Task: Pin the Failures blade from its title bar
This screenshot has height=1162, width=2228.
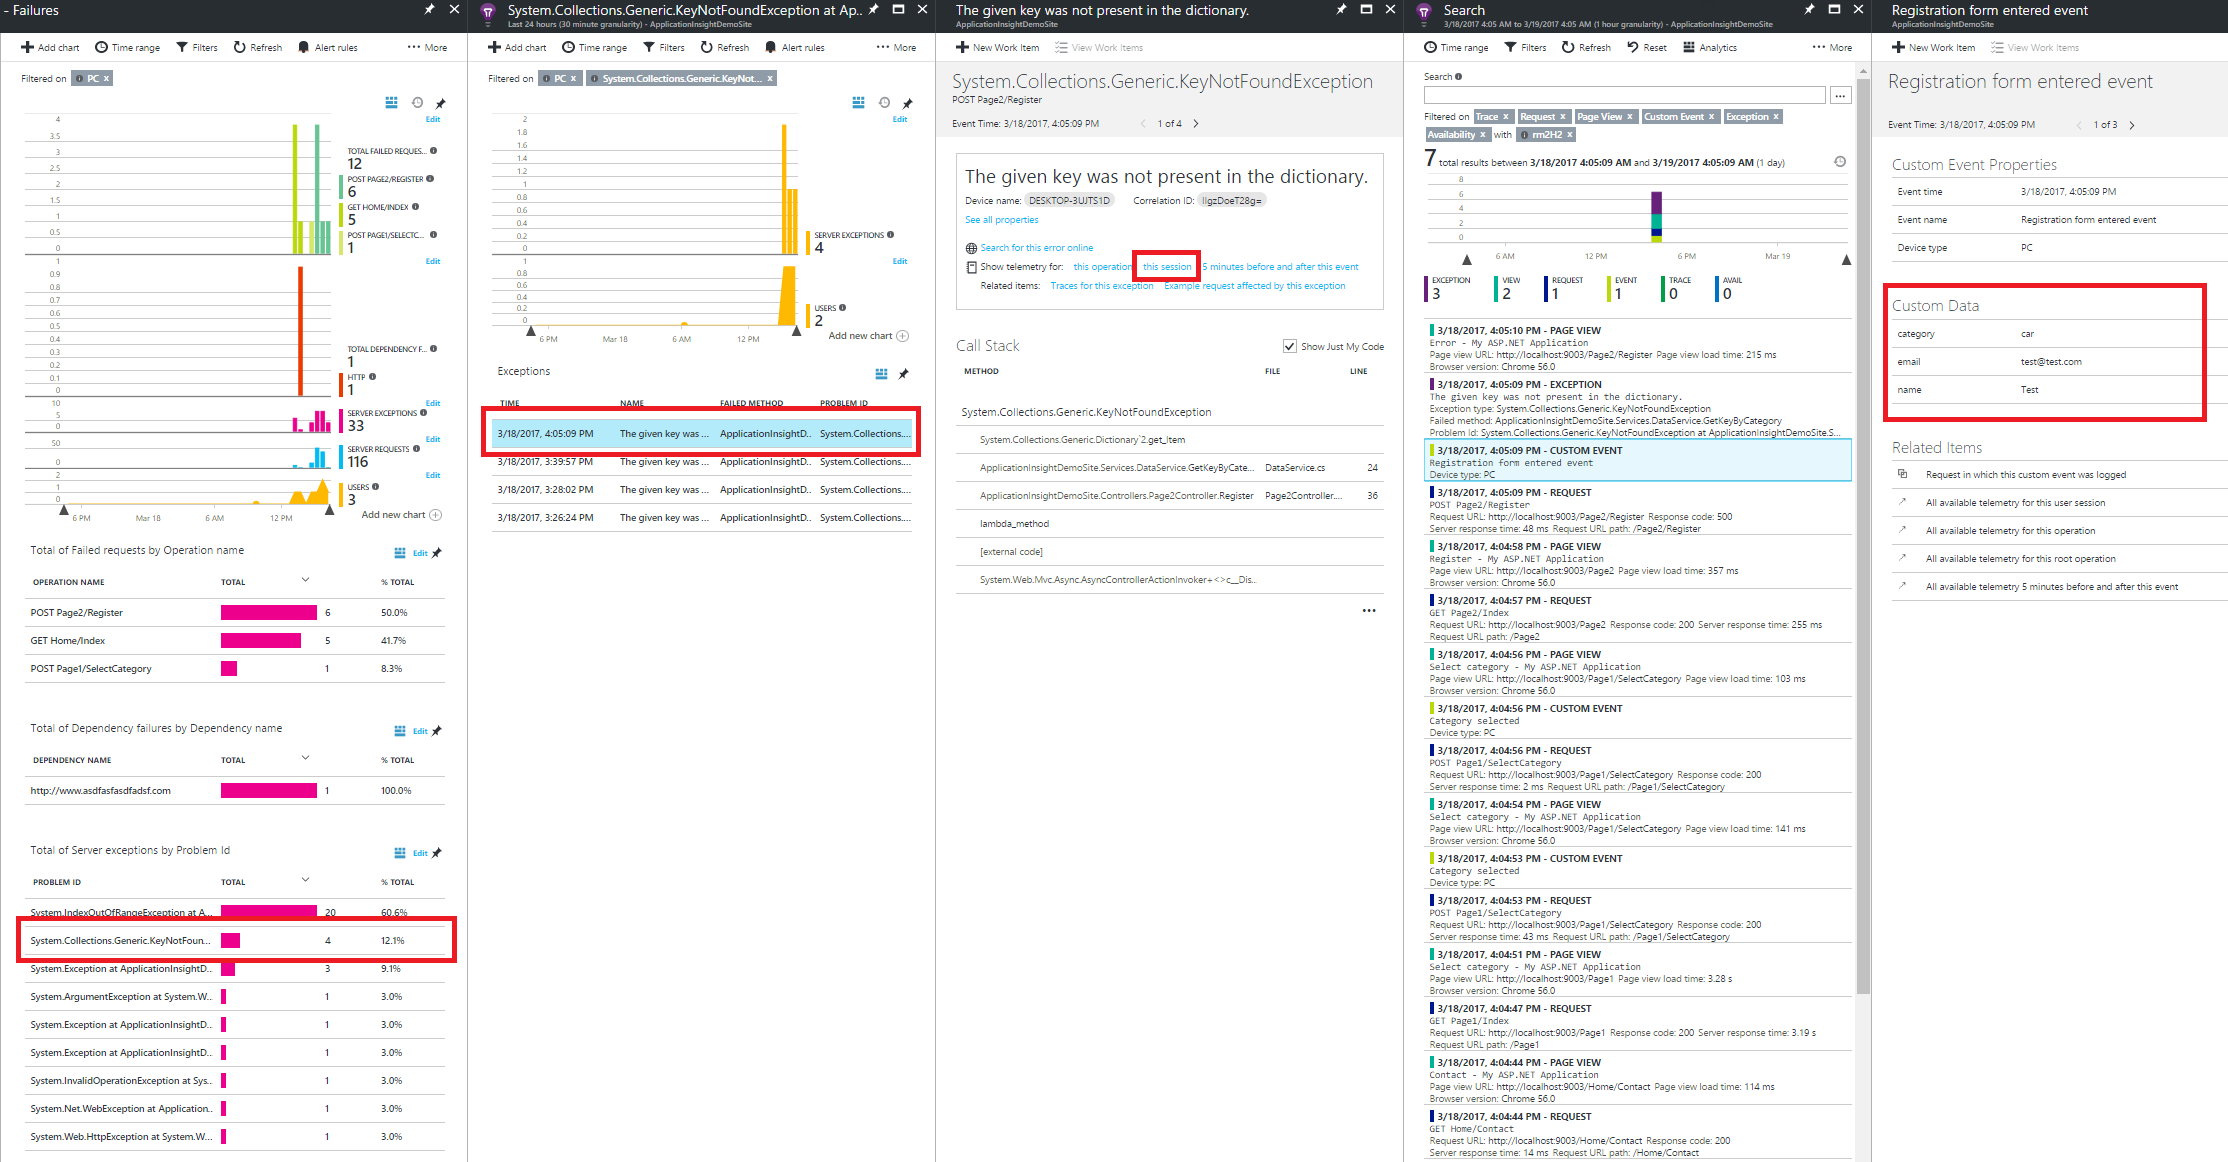Action: click(430, 9)
